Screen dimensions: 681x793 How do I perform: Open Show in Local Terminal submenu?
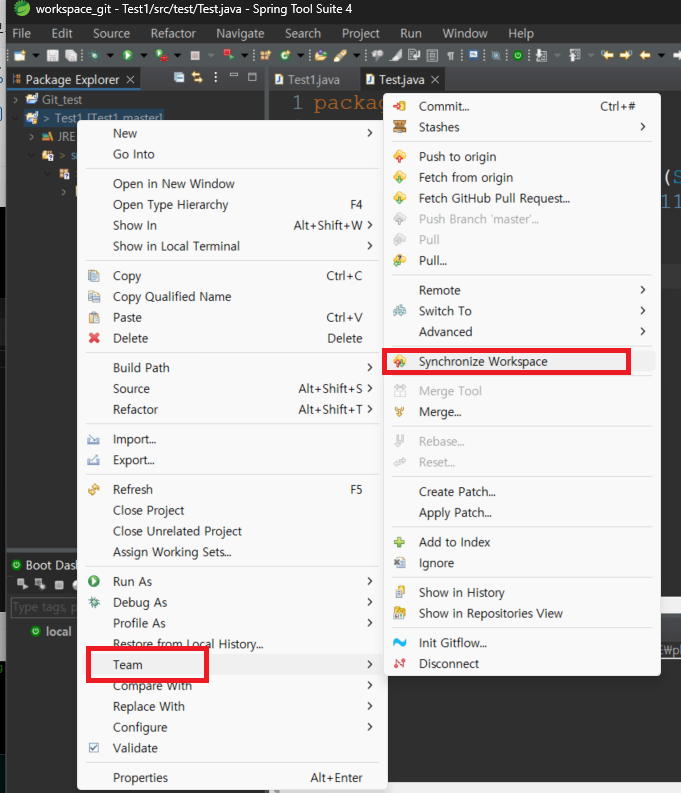coord(232,246)
